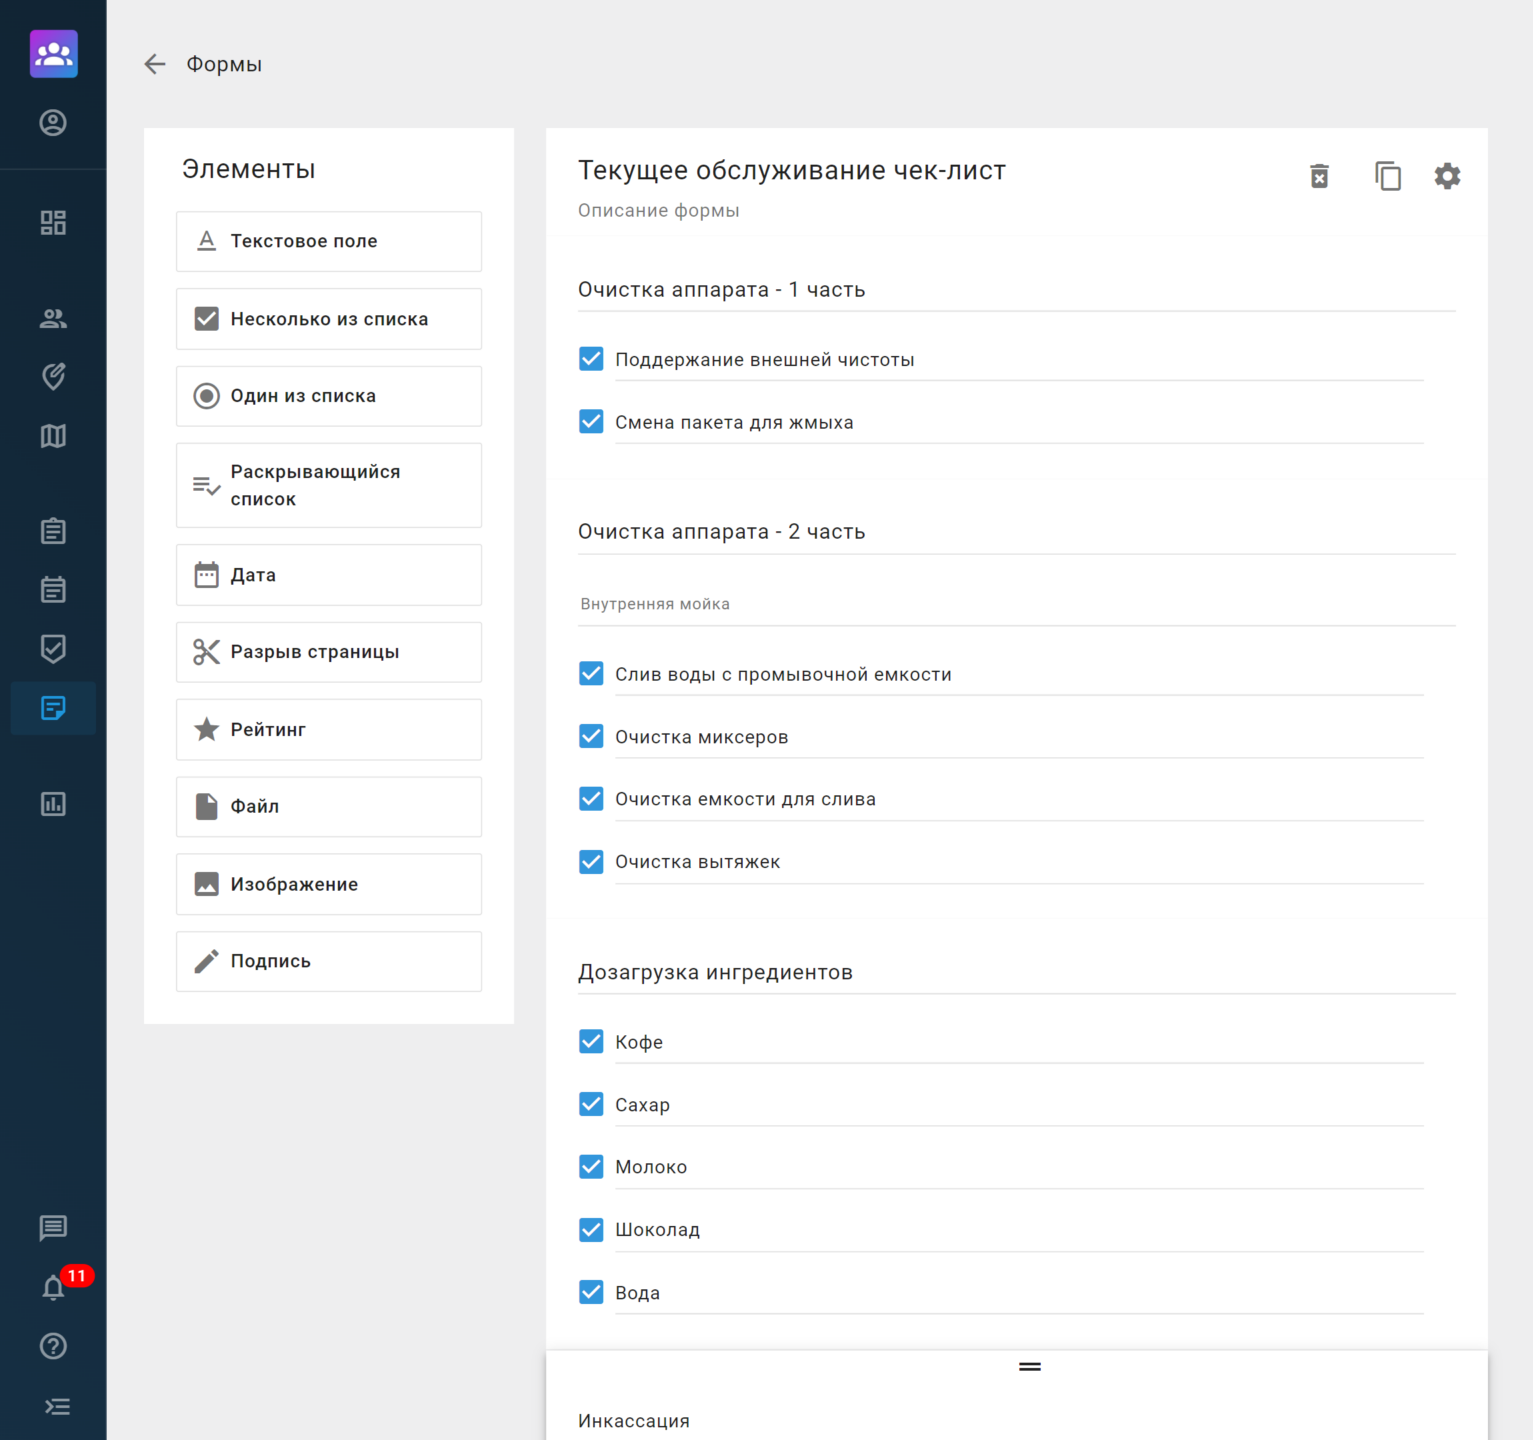Add a Разрыв страницы element

pos(329,652)
